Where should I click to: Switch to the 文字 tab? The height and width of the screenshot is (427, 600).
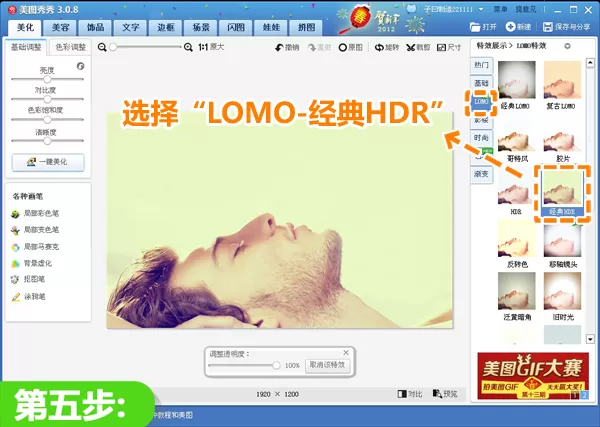tap(130, 28)
